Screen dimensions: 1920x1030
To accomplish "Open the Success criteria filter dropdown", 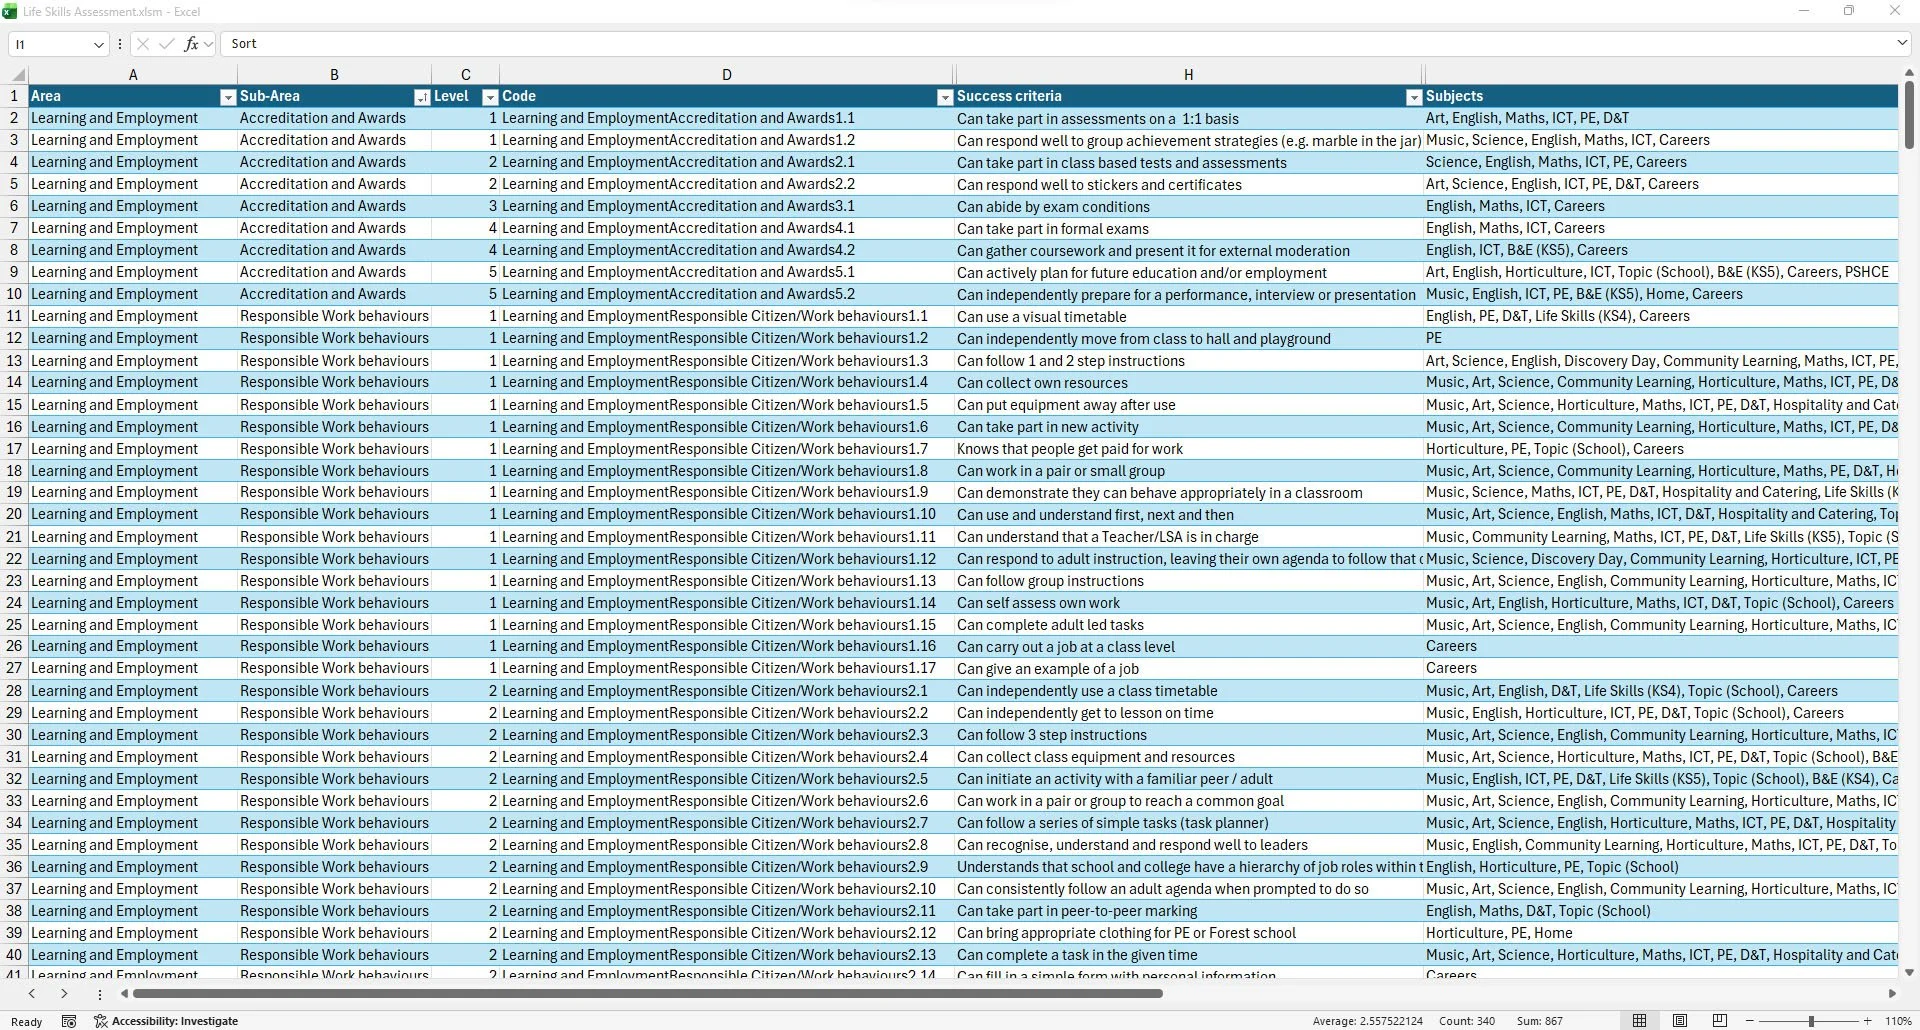I will click(x=1414, y=97).
